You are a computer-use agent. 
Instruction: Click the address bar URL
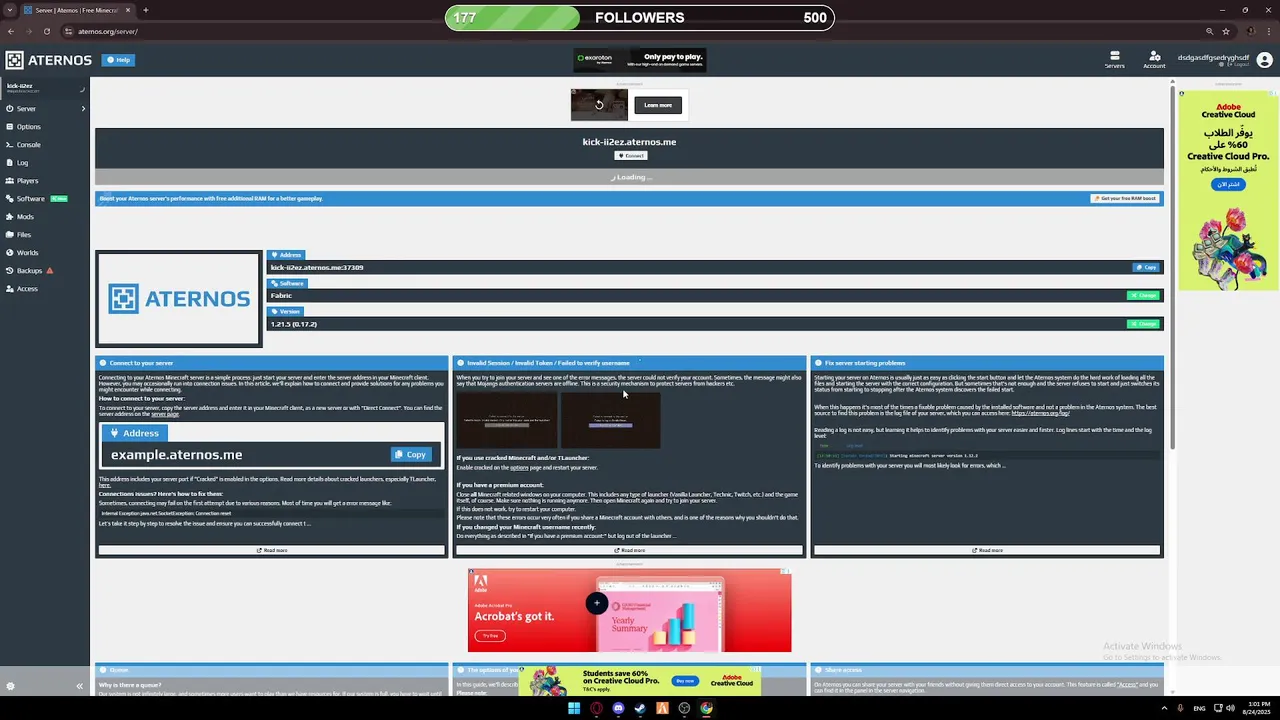(x=108, y=31)
